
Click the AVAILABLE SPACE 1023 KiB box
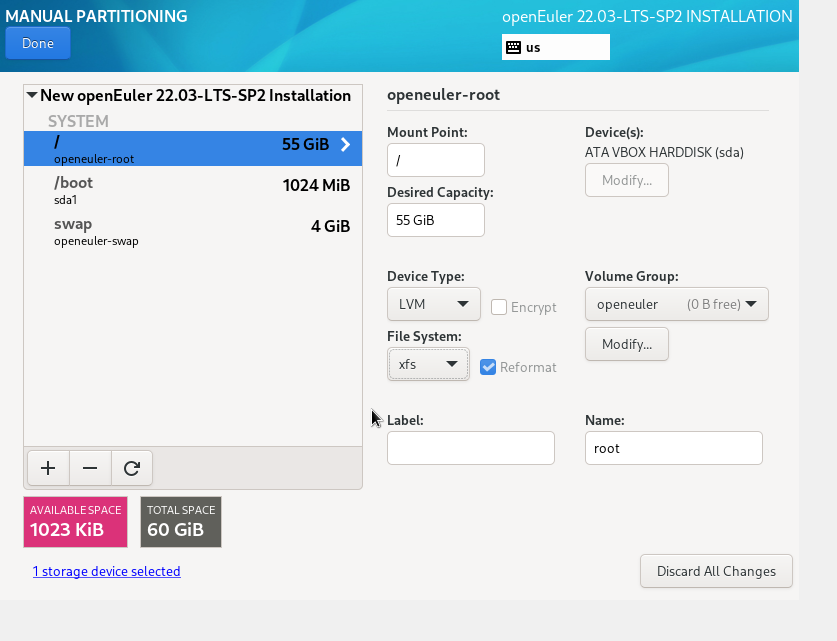click(75, 522)
